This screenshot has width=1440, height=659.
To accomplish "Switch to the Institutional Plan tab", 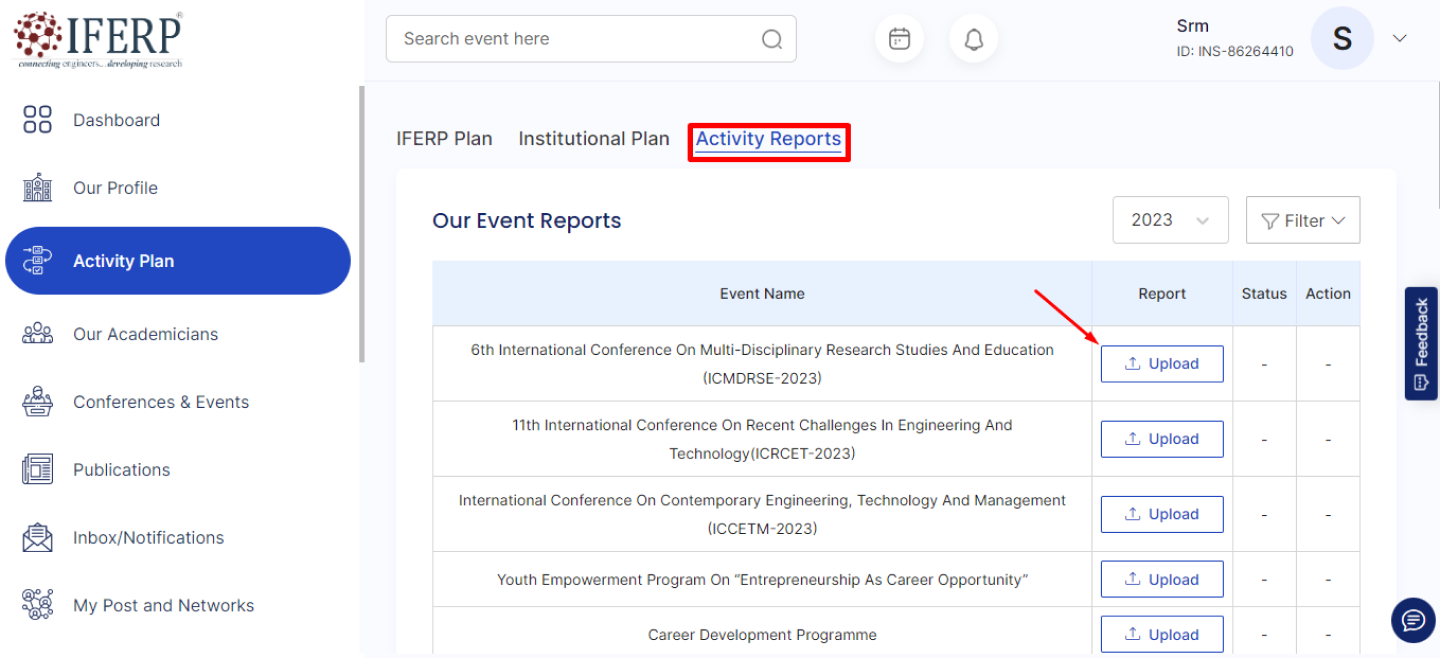I will tap(593, 139).
